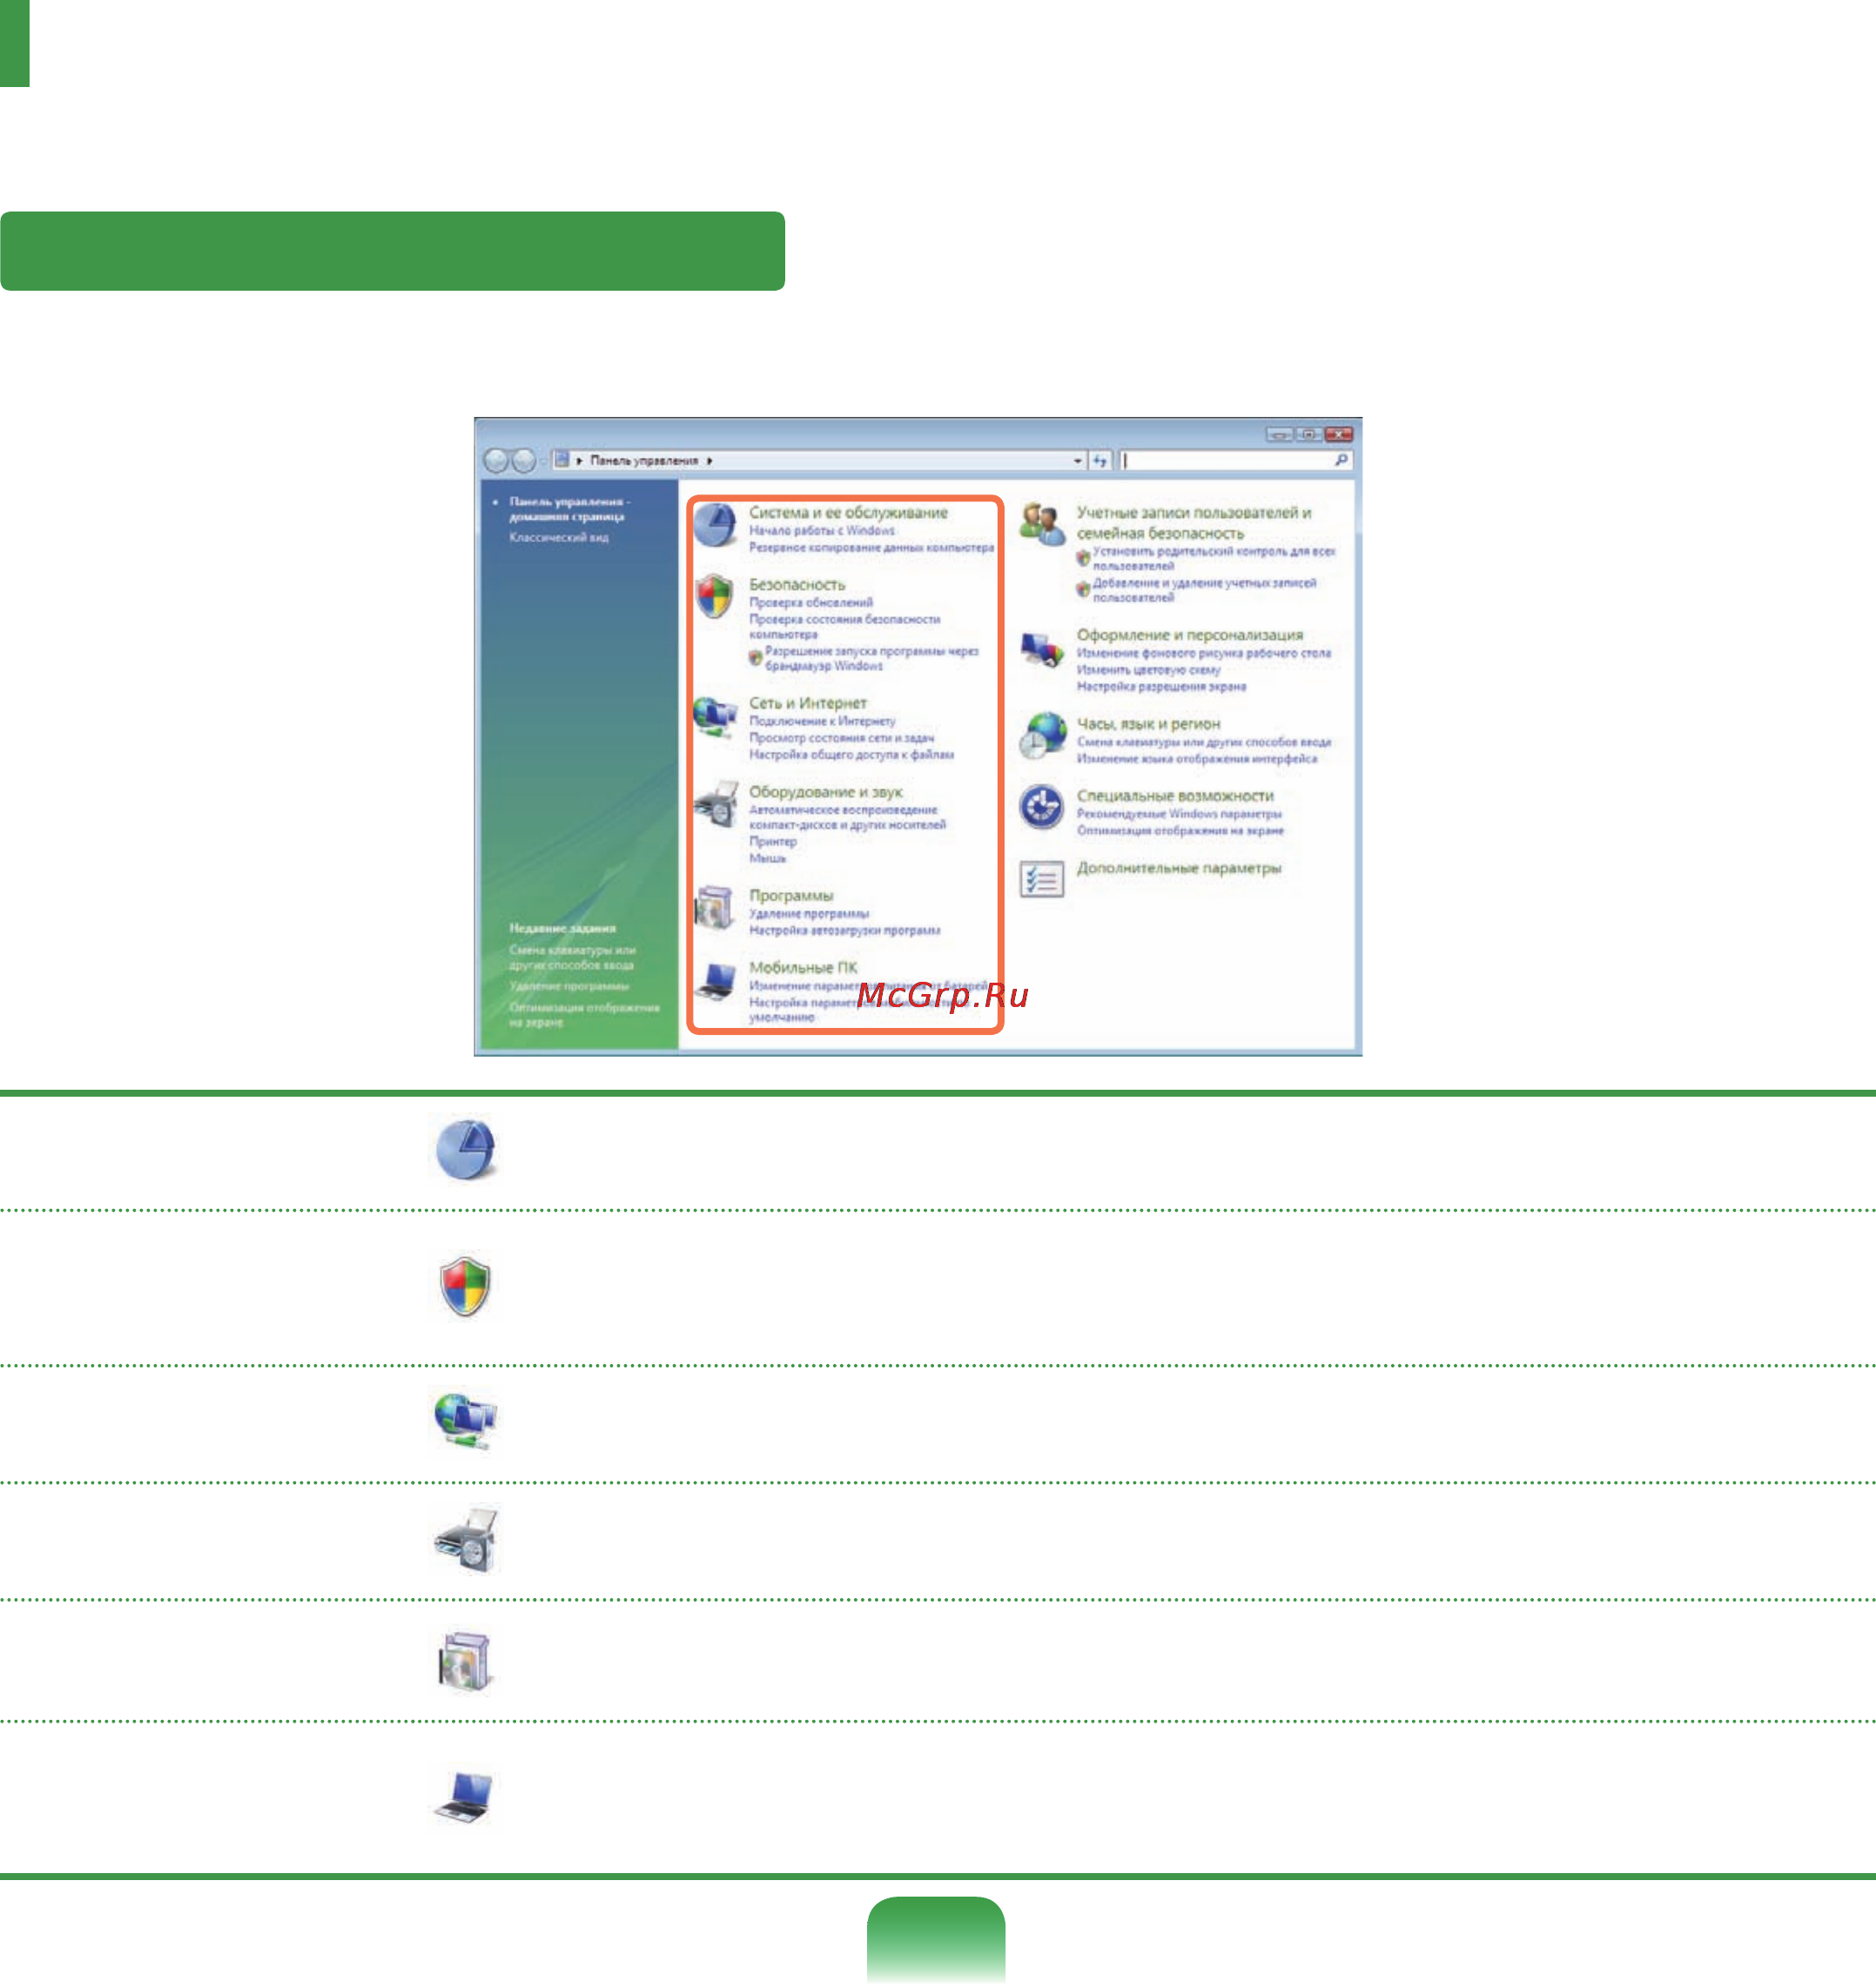Expand the arrow after Панель управления in the breadcrumb
The image size is (1876, 1988).
point(709,461)
